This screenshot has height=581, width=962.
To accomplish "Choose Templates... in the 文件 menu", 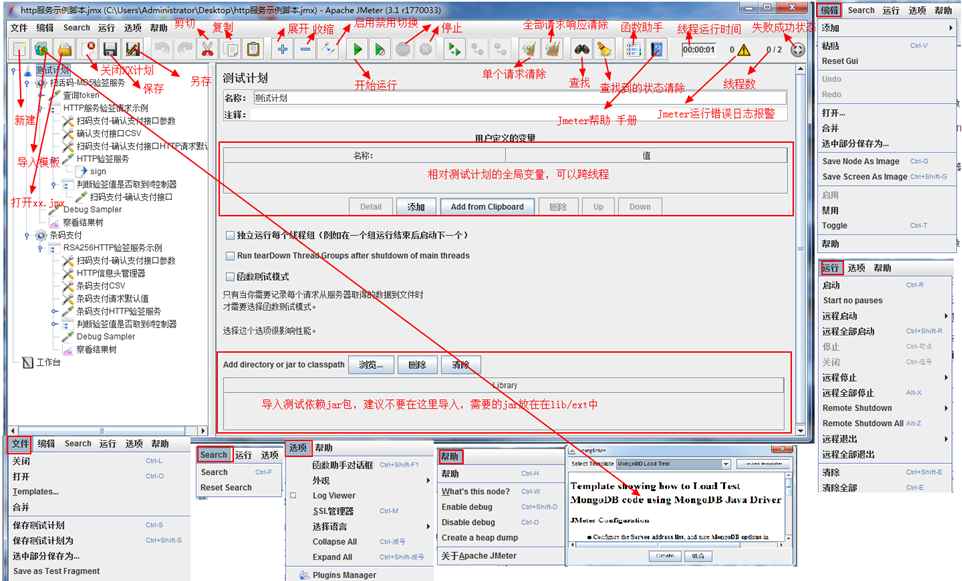I will 36,491.
